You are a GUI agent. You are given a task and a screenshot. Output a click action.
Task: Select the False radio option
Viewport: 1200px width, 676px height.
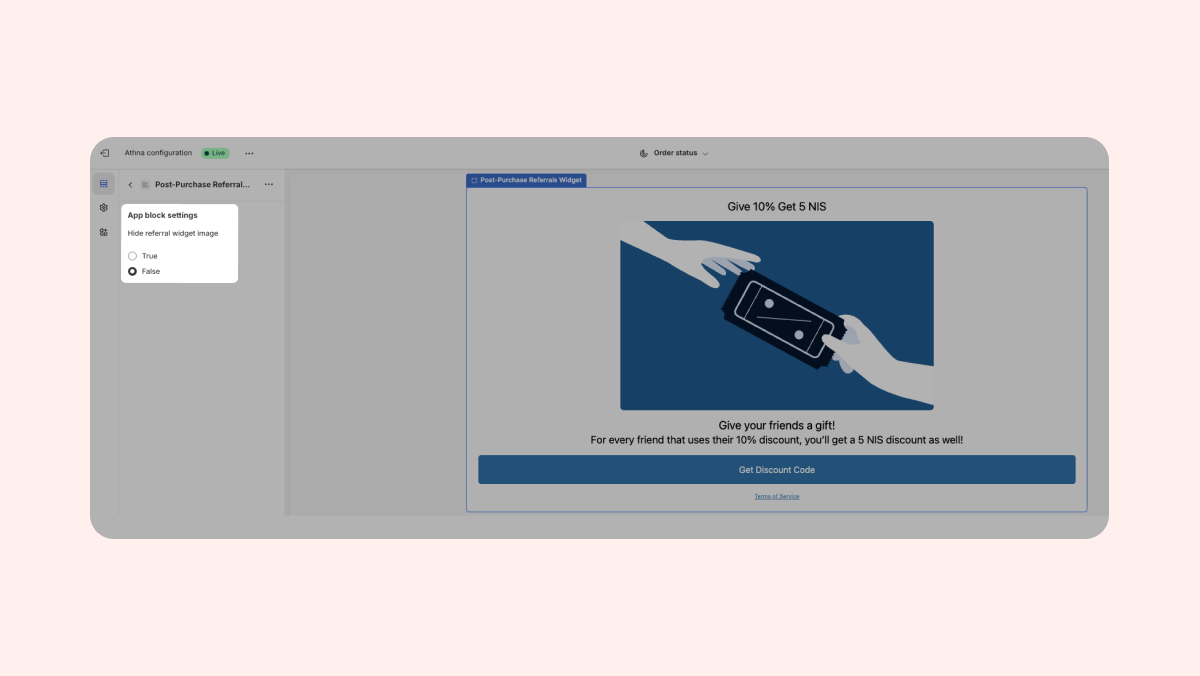coord(133,271)
